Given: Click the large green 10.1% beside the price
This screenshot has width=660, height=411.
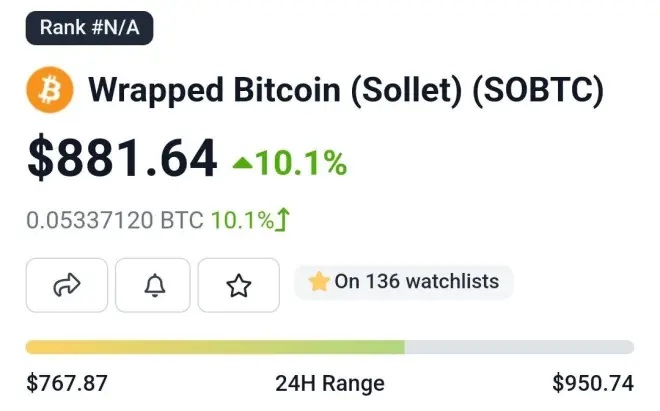Looking at the screenshot, I should click(x=301, y=162).
